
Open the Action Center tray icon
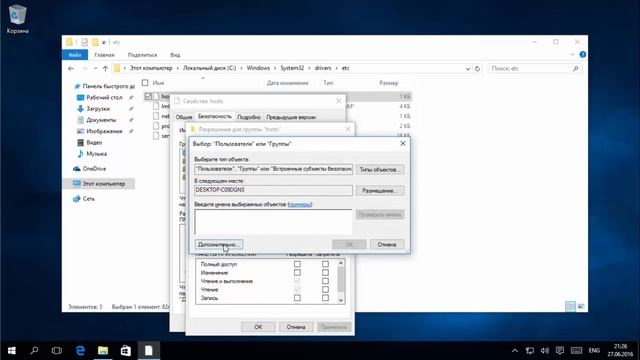(x=560, y=351)
